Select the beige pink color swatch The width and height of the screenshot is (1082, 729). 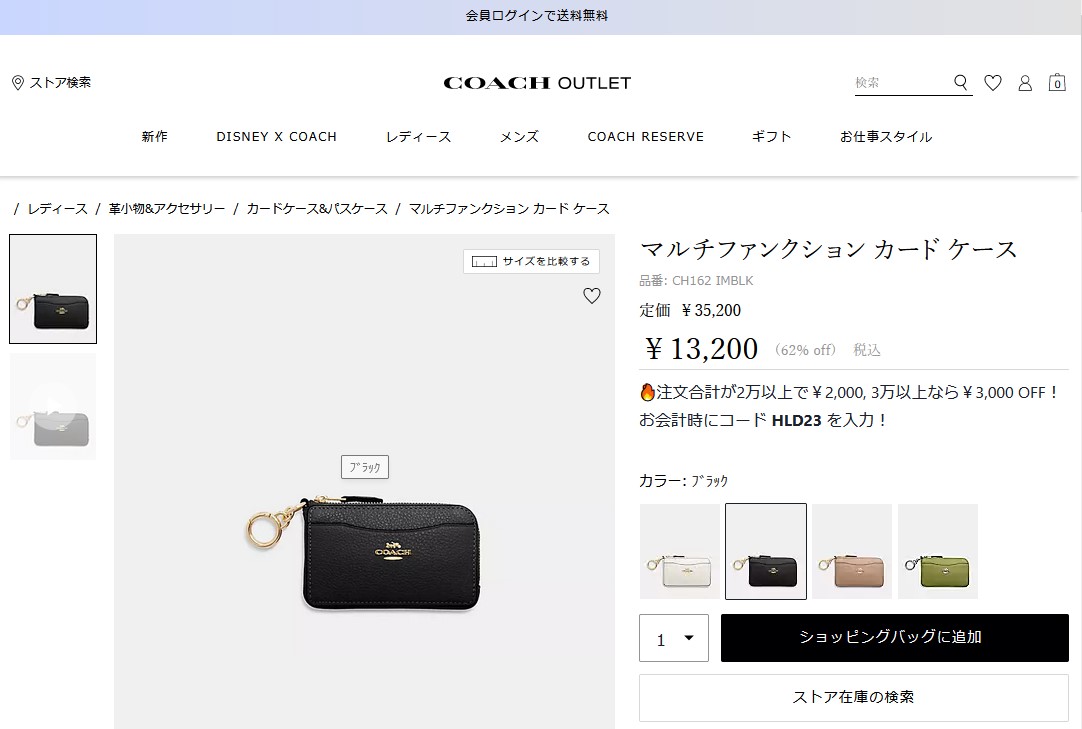tap(852, 551)
